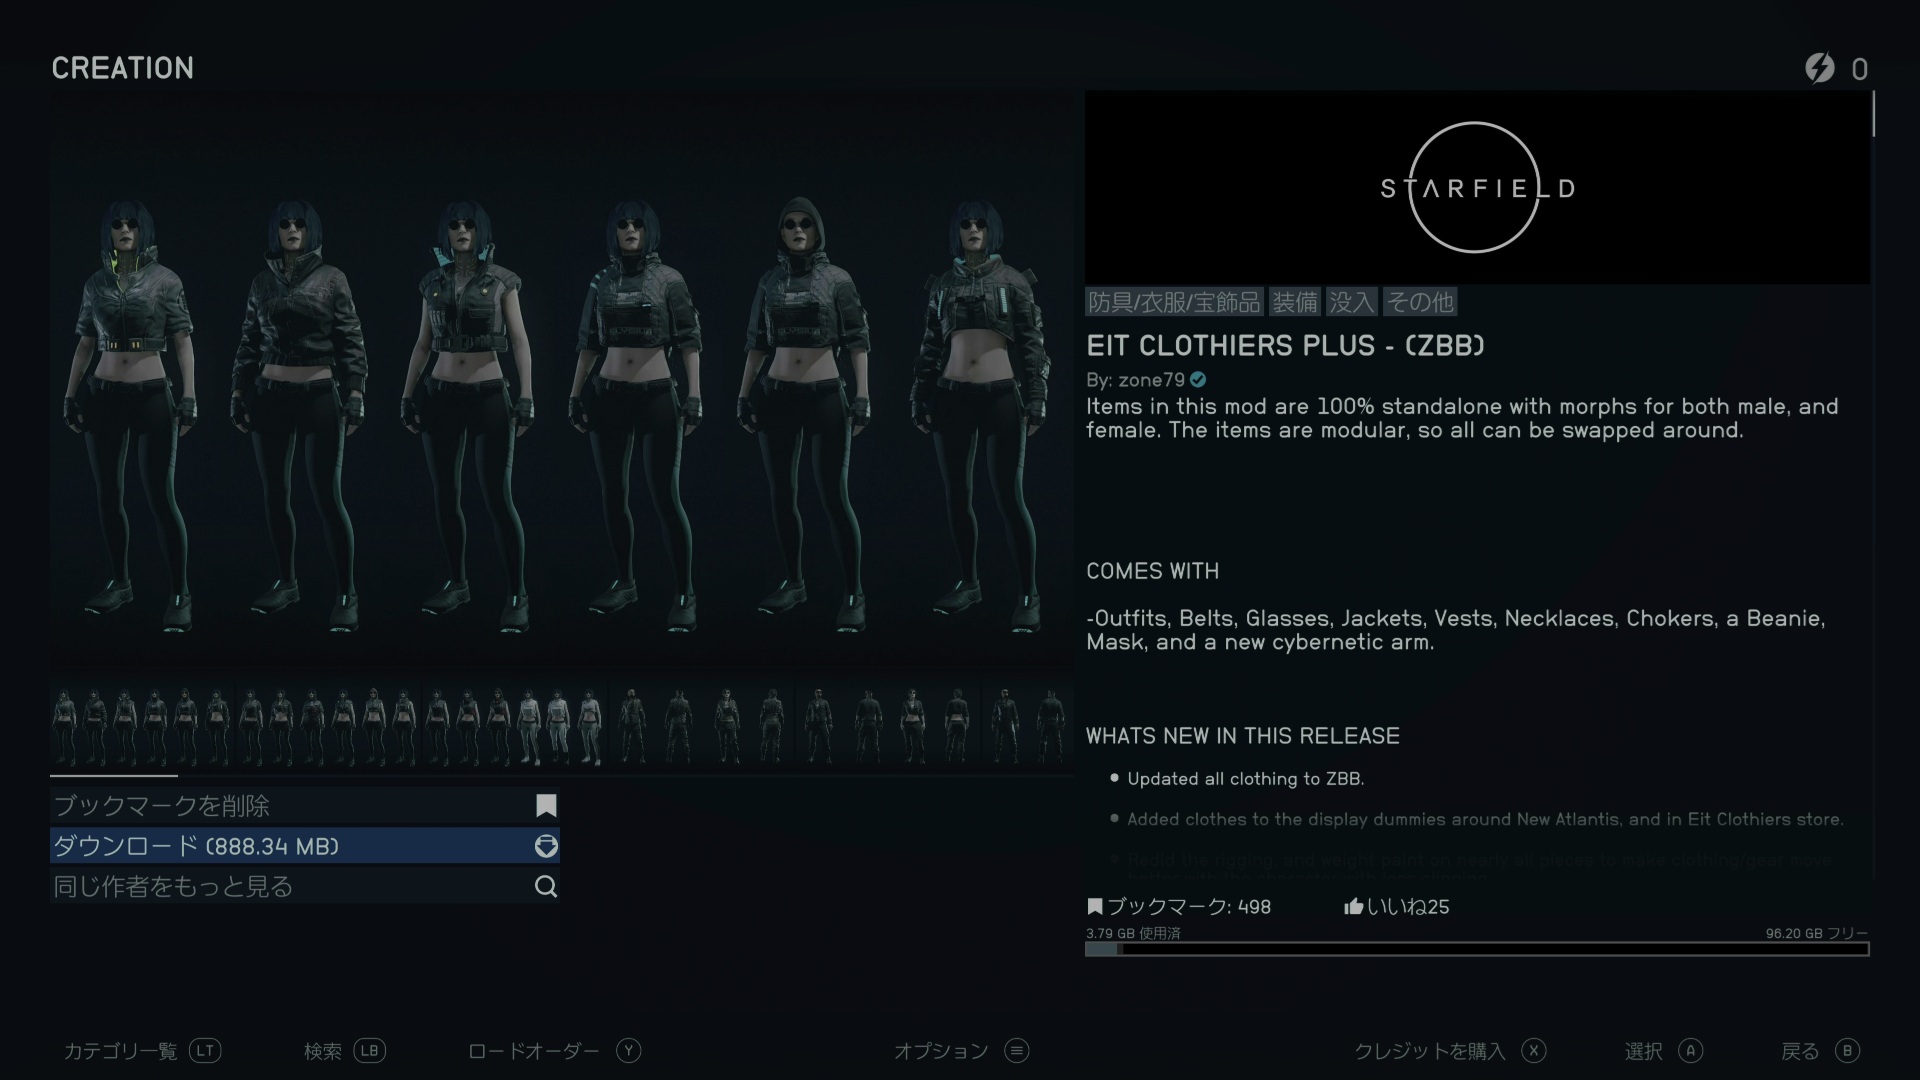The width and height of the screenshot is (1920, 1080).
Task: Click the credits lightning bolt icon
Action: [x=1820, y=68]
